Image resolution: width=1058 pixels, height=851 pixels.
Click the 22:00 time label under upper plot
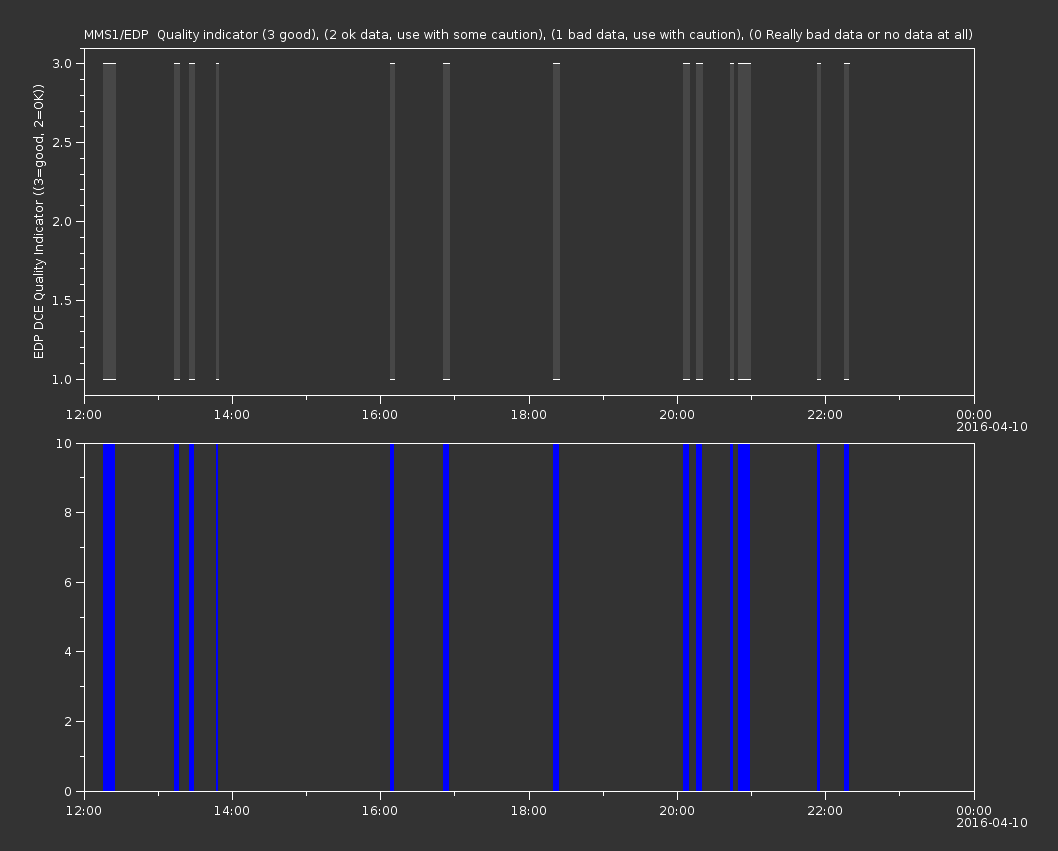click(x=825, y=414)
